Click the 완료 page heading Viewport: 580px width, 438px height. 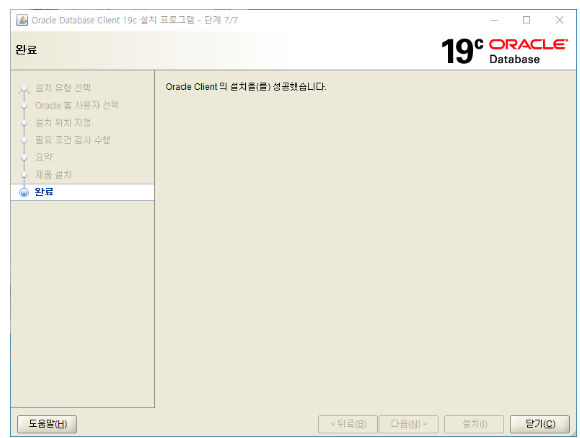(x=26, y=50)
